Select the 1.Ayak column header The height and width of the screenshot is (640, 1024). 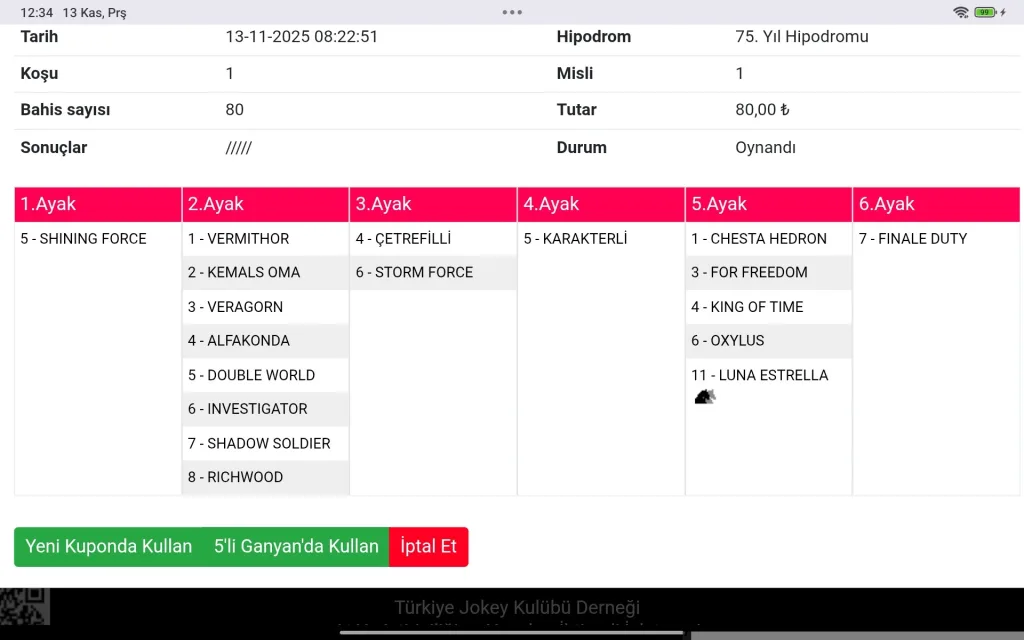(x=98, y=204)
